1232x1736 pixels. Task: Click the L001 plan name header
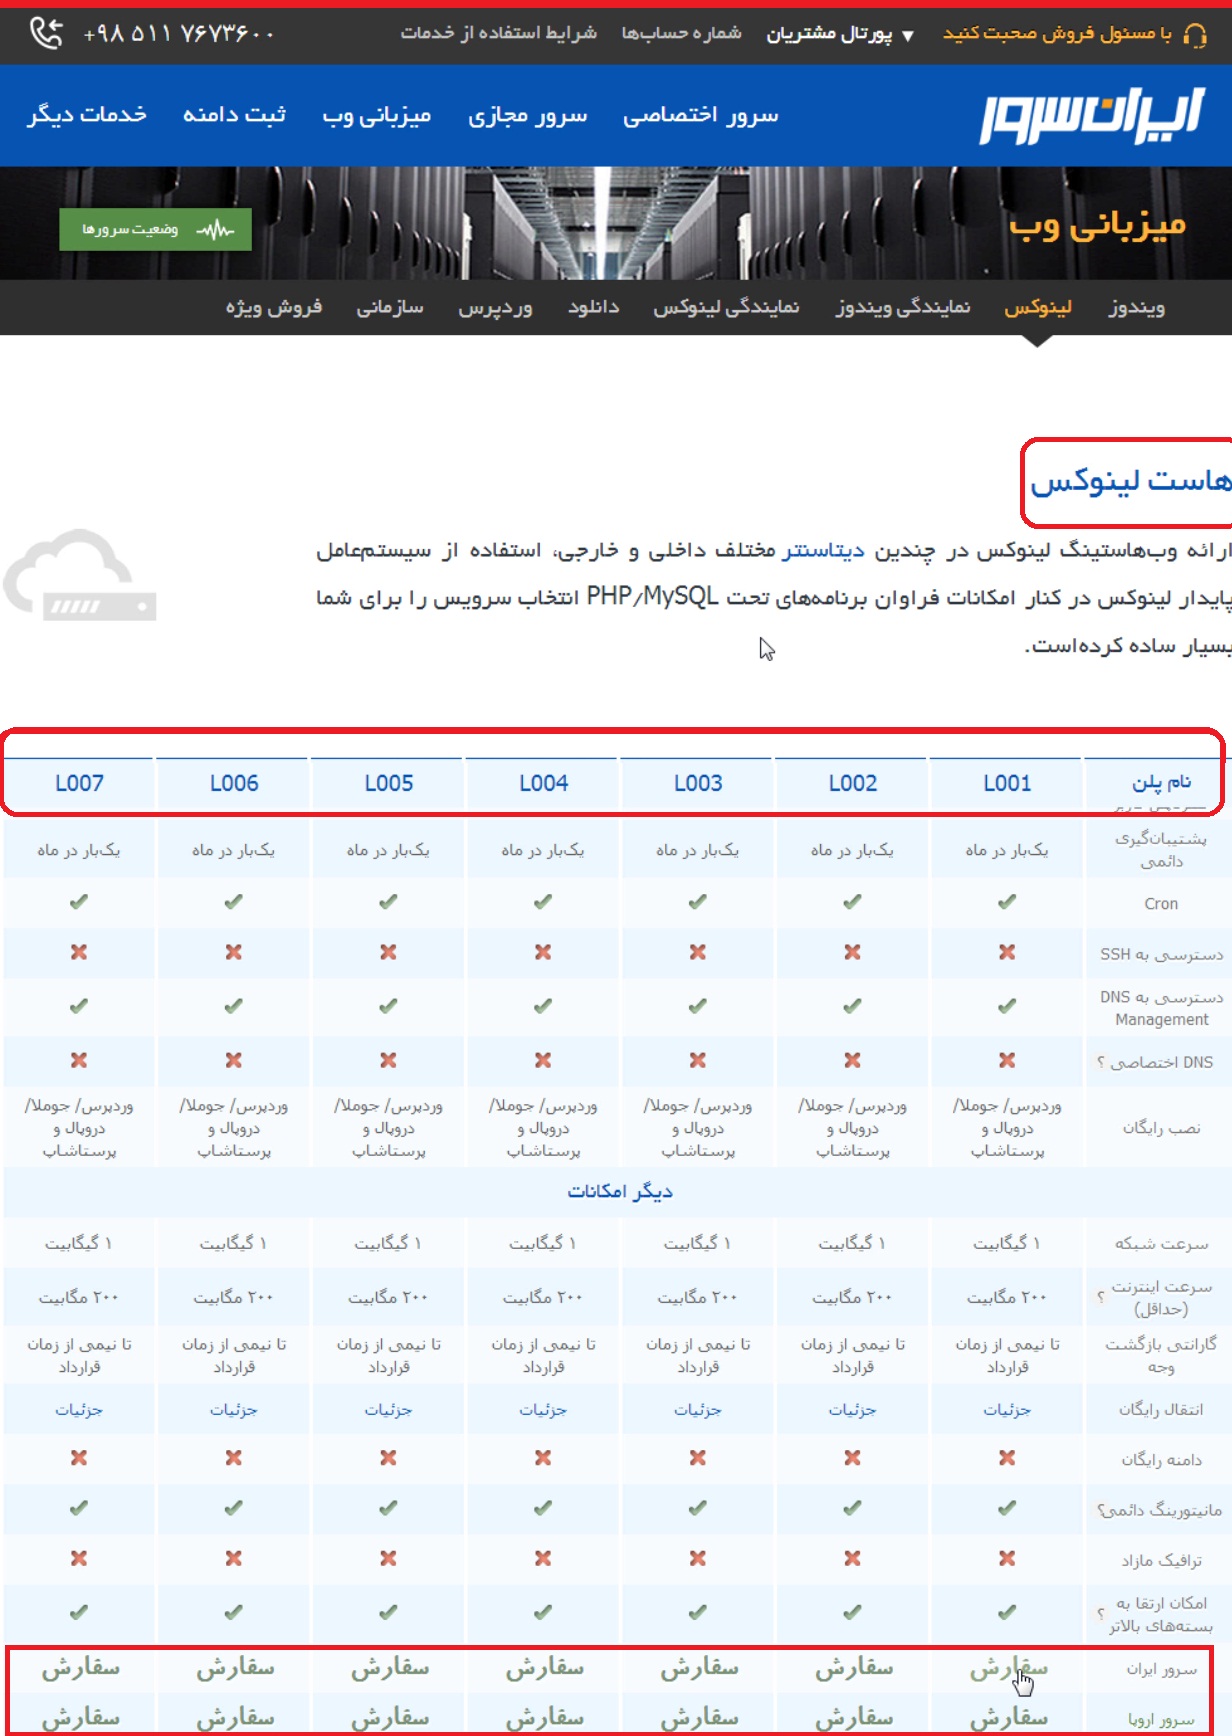[1007, 783]
